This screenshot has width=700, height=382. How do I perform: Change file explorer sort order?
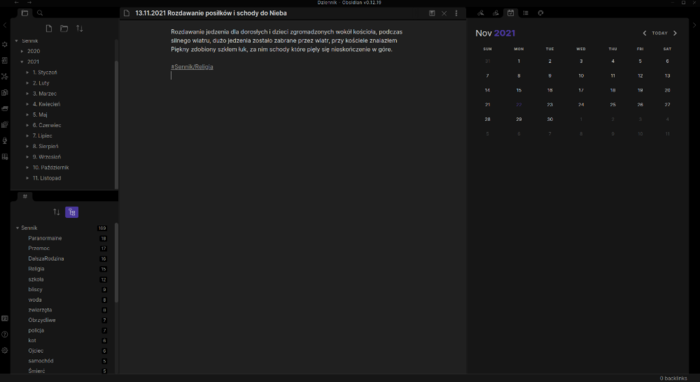pos(79,29)
